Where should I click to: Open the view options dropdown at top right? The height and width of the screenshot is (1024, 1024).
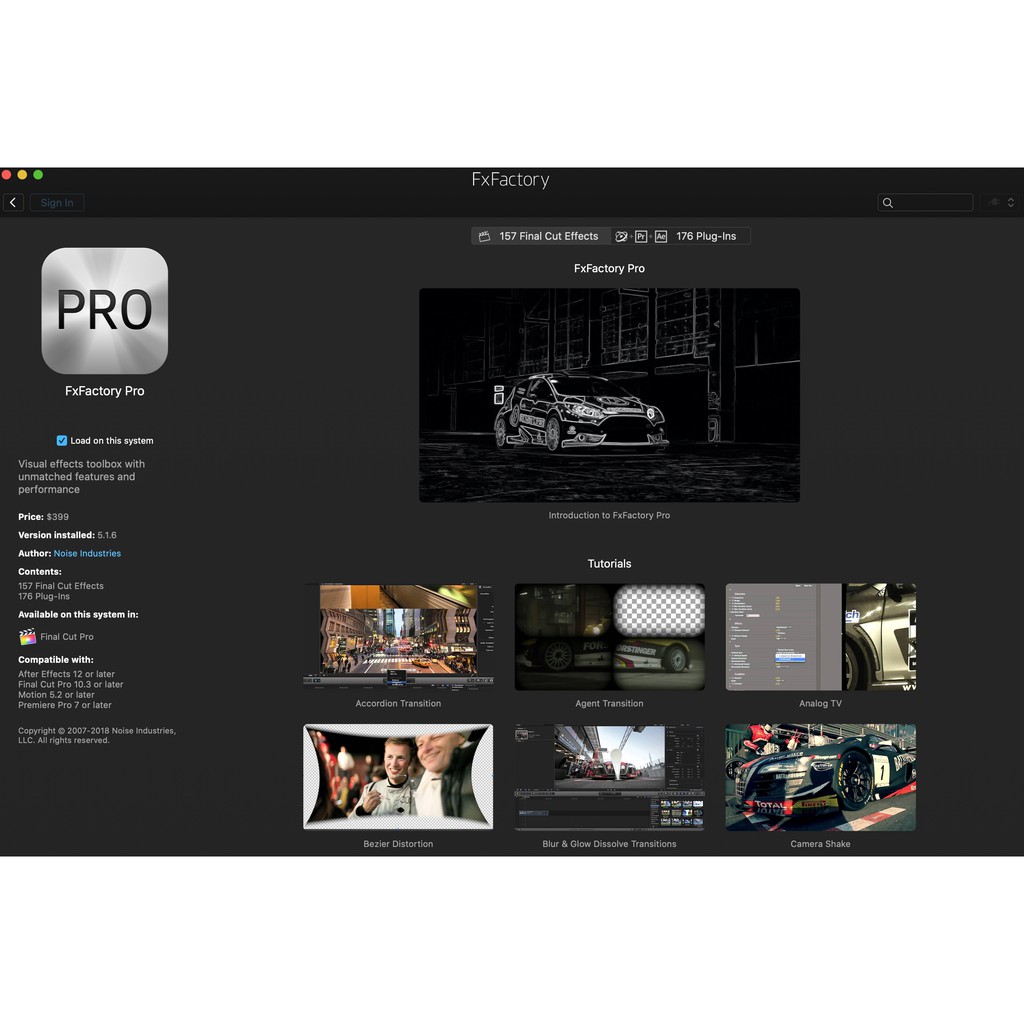tap(1001, 203)
